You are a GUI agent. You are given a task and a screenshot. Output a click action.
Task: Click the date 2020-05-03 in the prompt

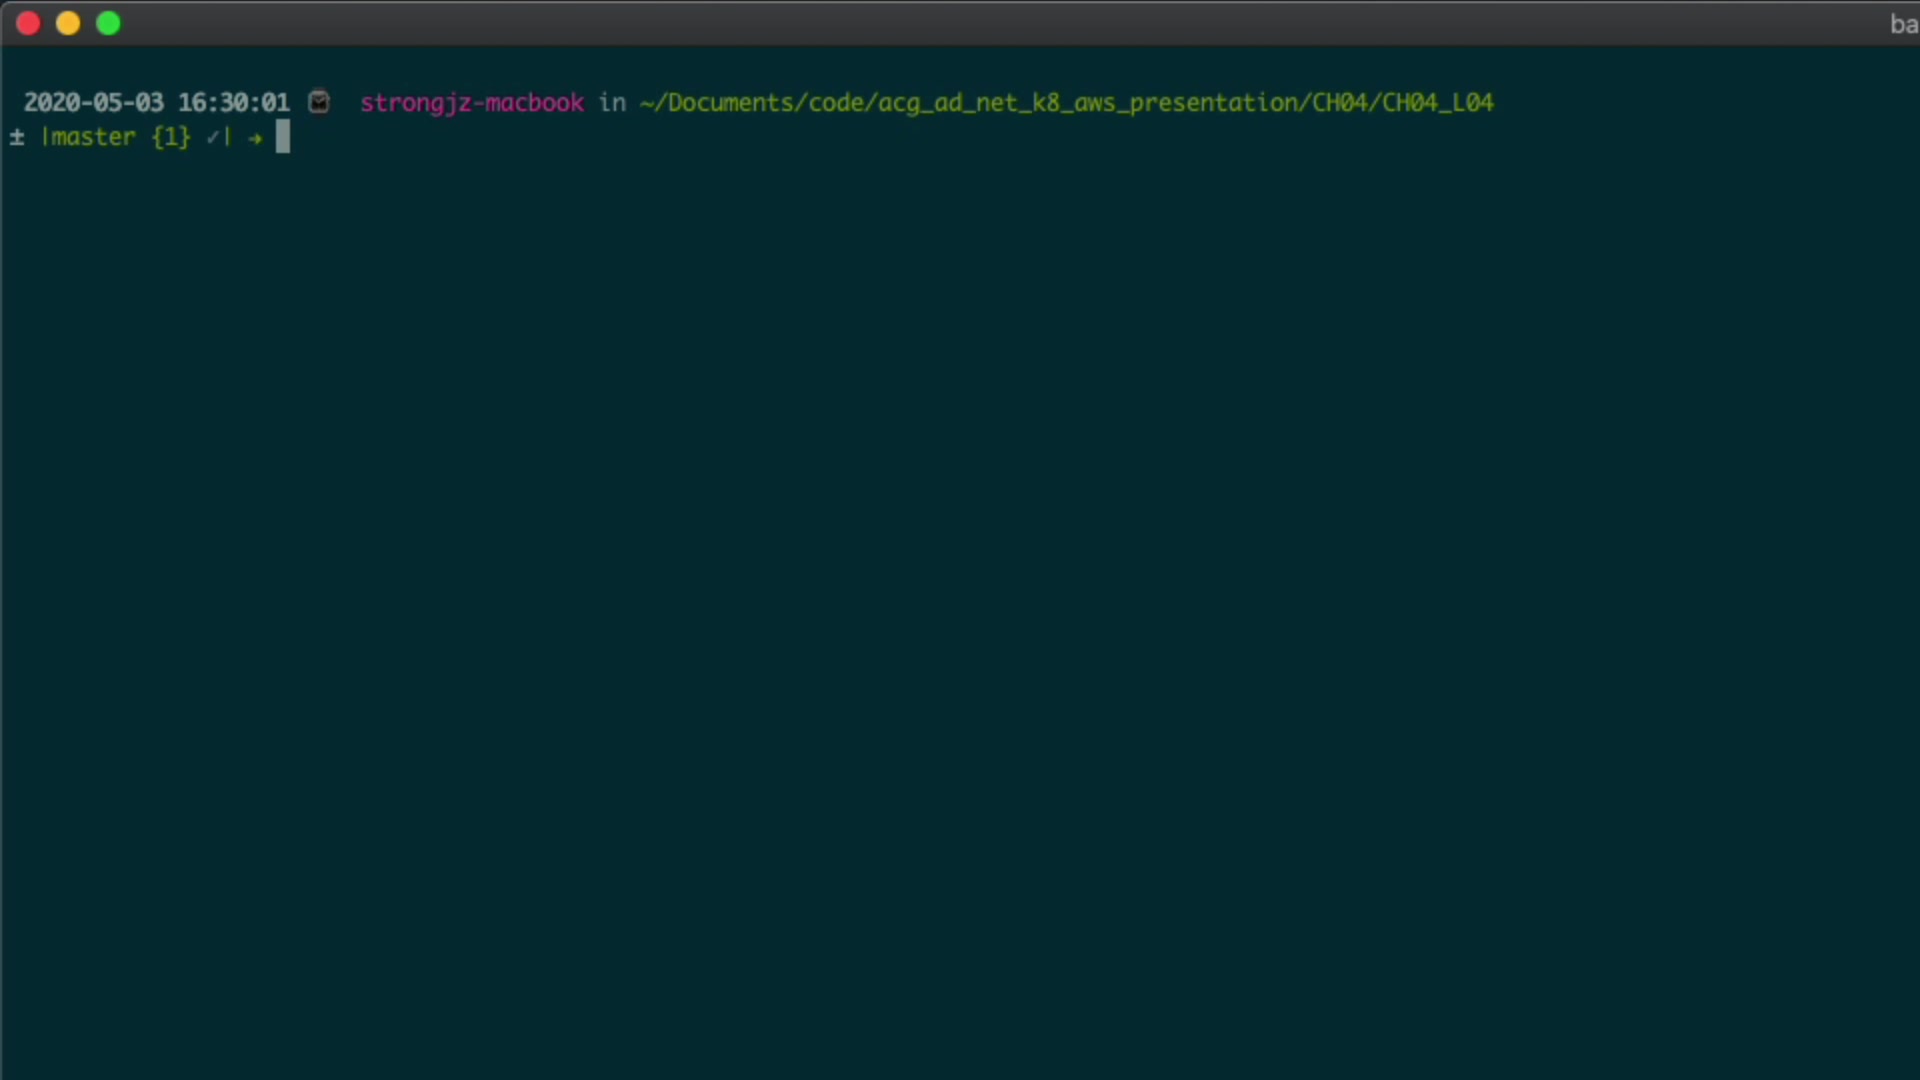click(93, 102)
